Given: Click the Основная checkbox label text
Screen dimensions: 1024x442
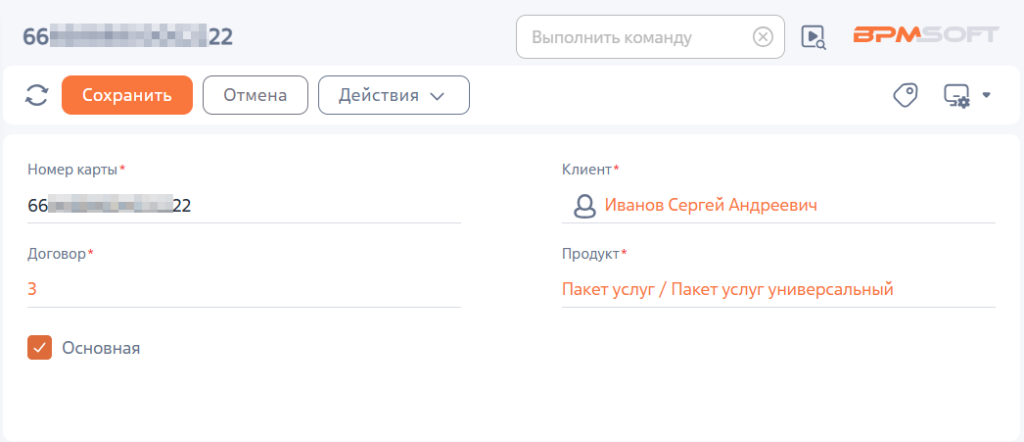Looking at the screenshot, I should click(101, 349).
